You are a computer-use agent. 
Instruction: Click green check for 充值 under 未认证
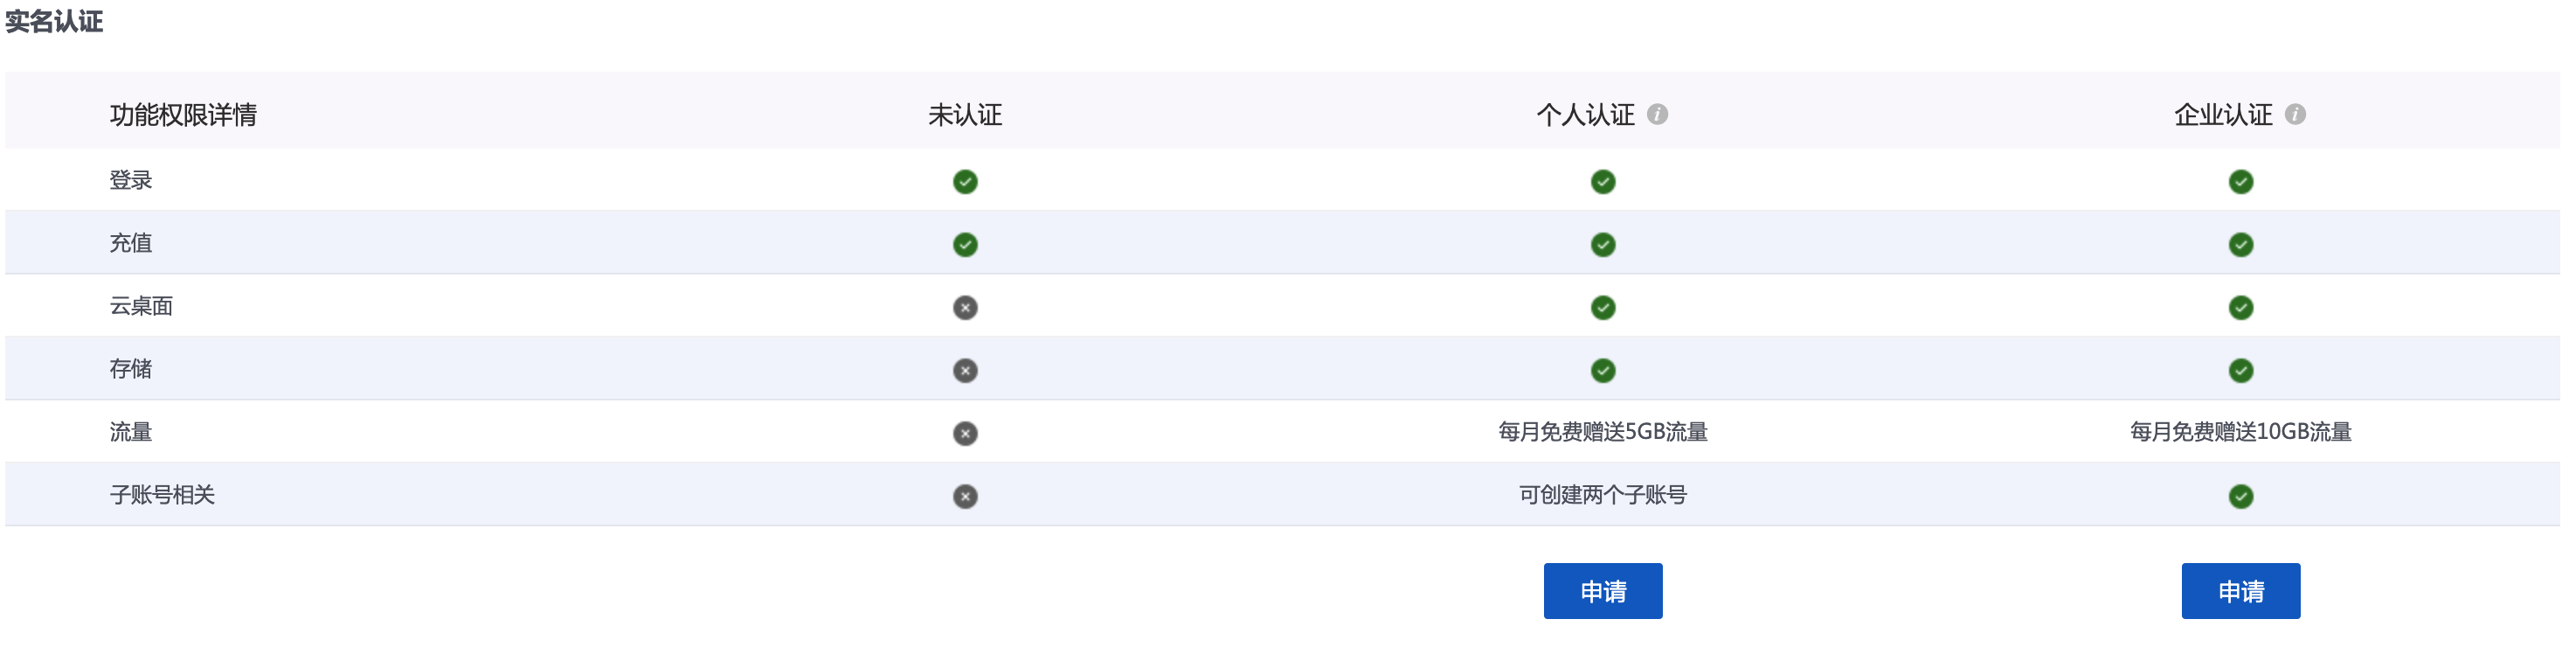(965, 245)
